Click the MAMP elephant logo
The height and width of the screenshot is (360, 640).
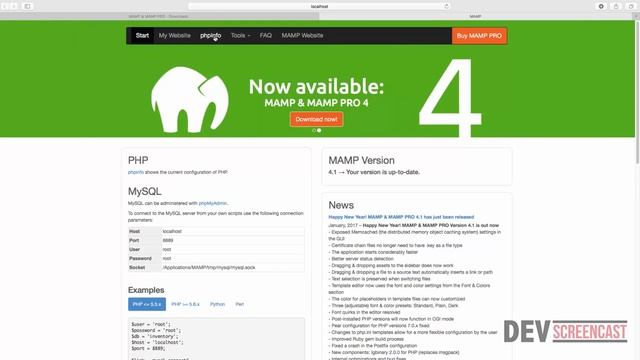190,100
